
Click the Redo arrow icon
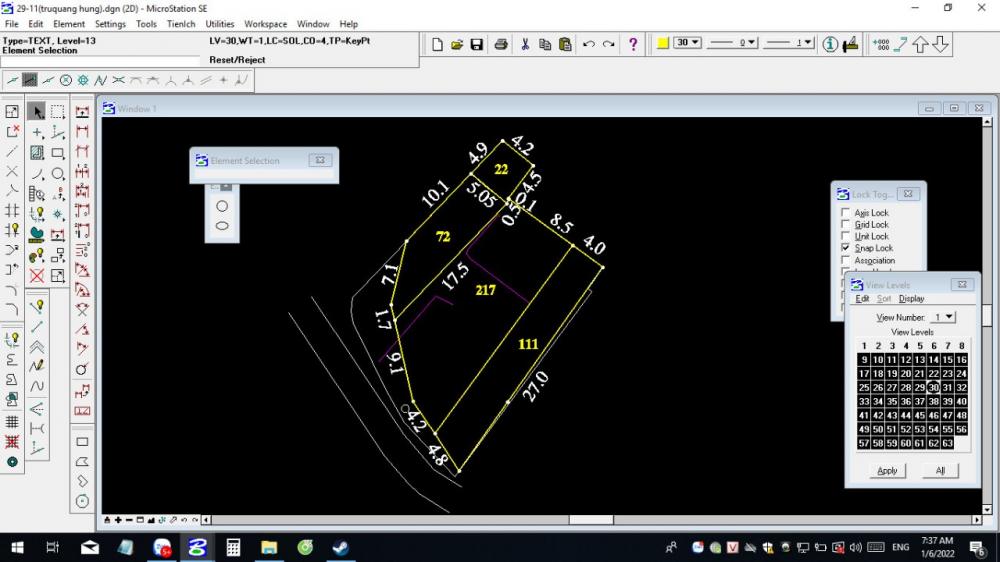608,44
